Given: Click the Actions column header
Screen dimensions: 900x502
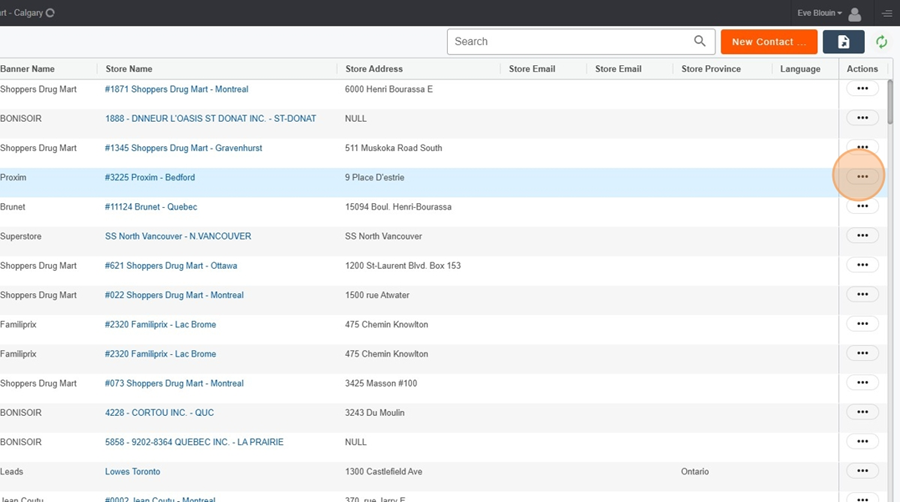Looking at the screenshot, I should click(862, 69).
